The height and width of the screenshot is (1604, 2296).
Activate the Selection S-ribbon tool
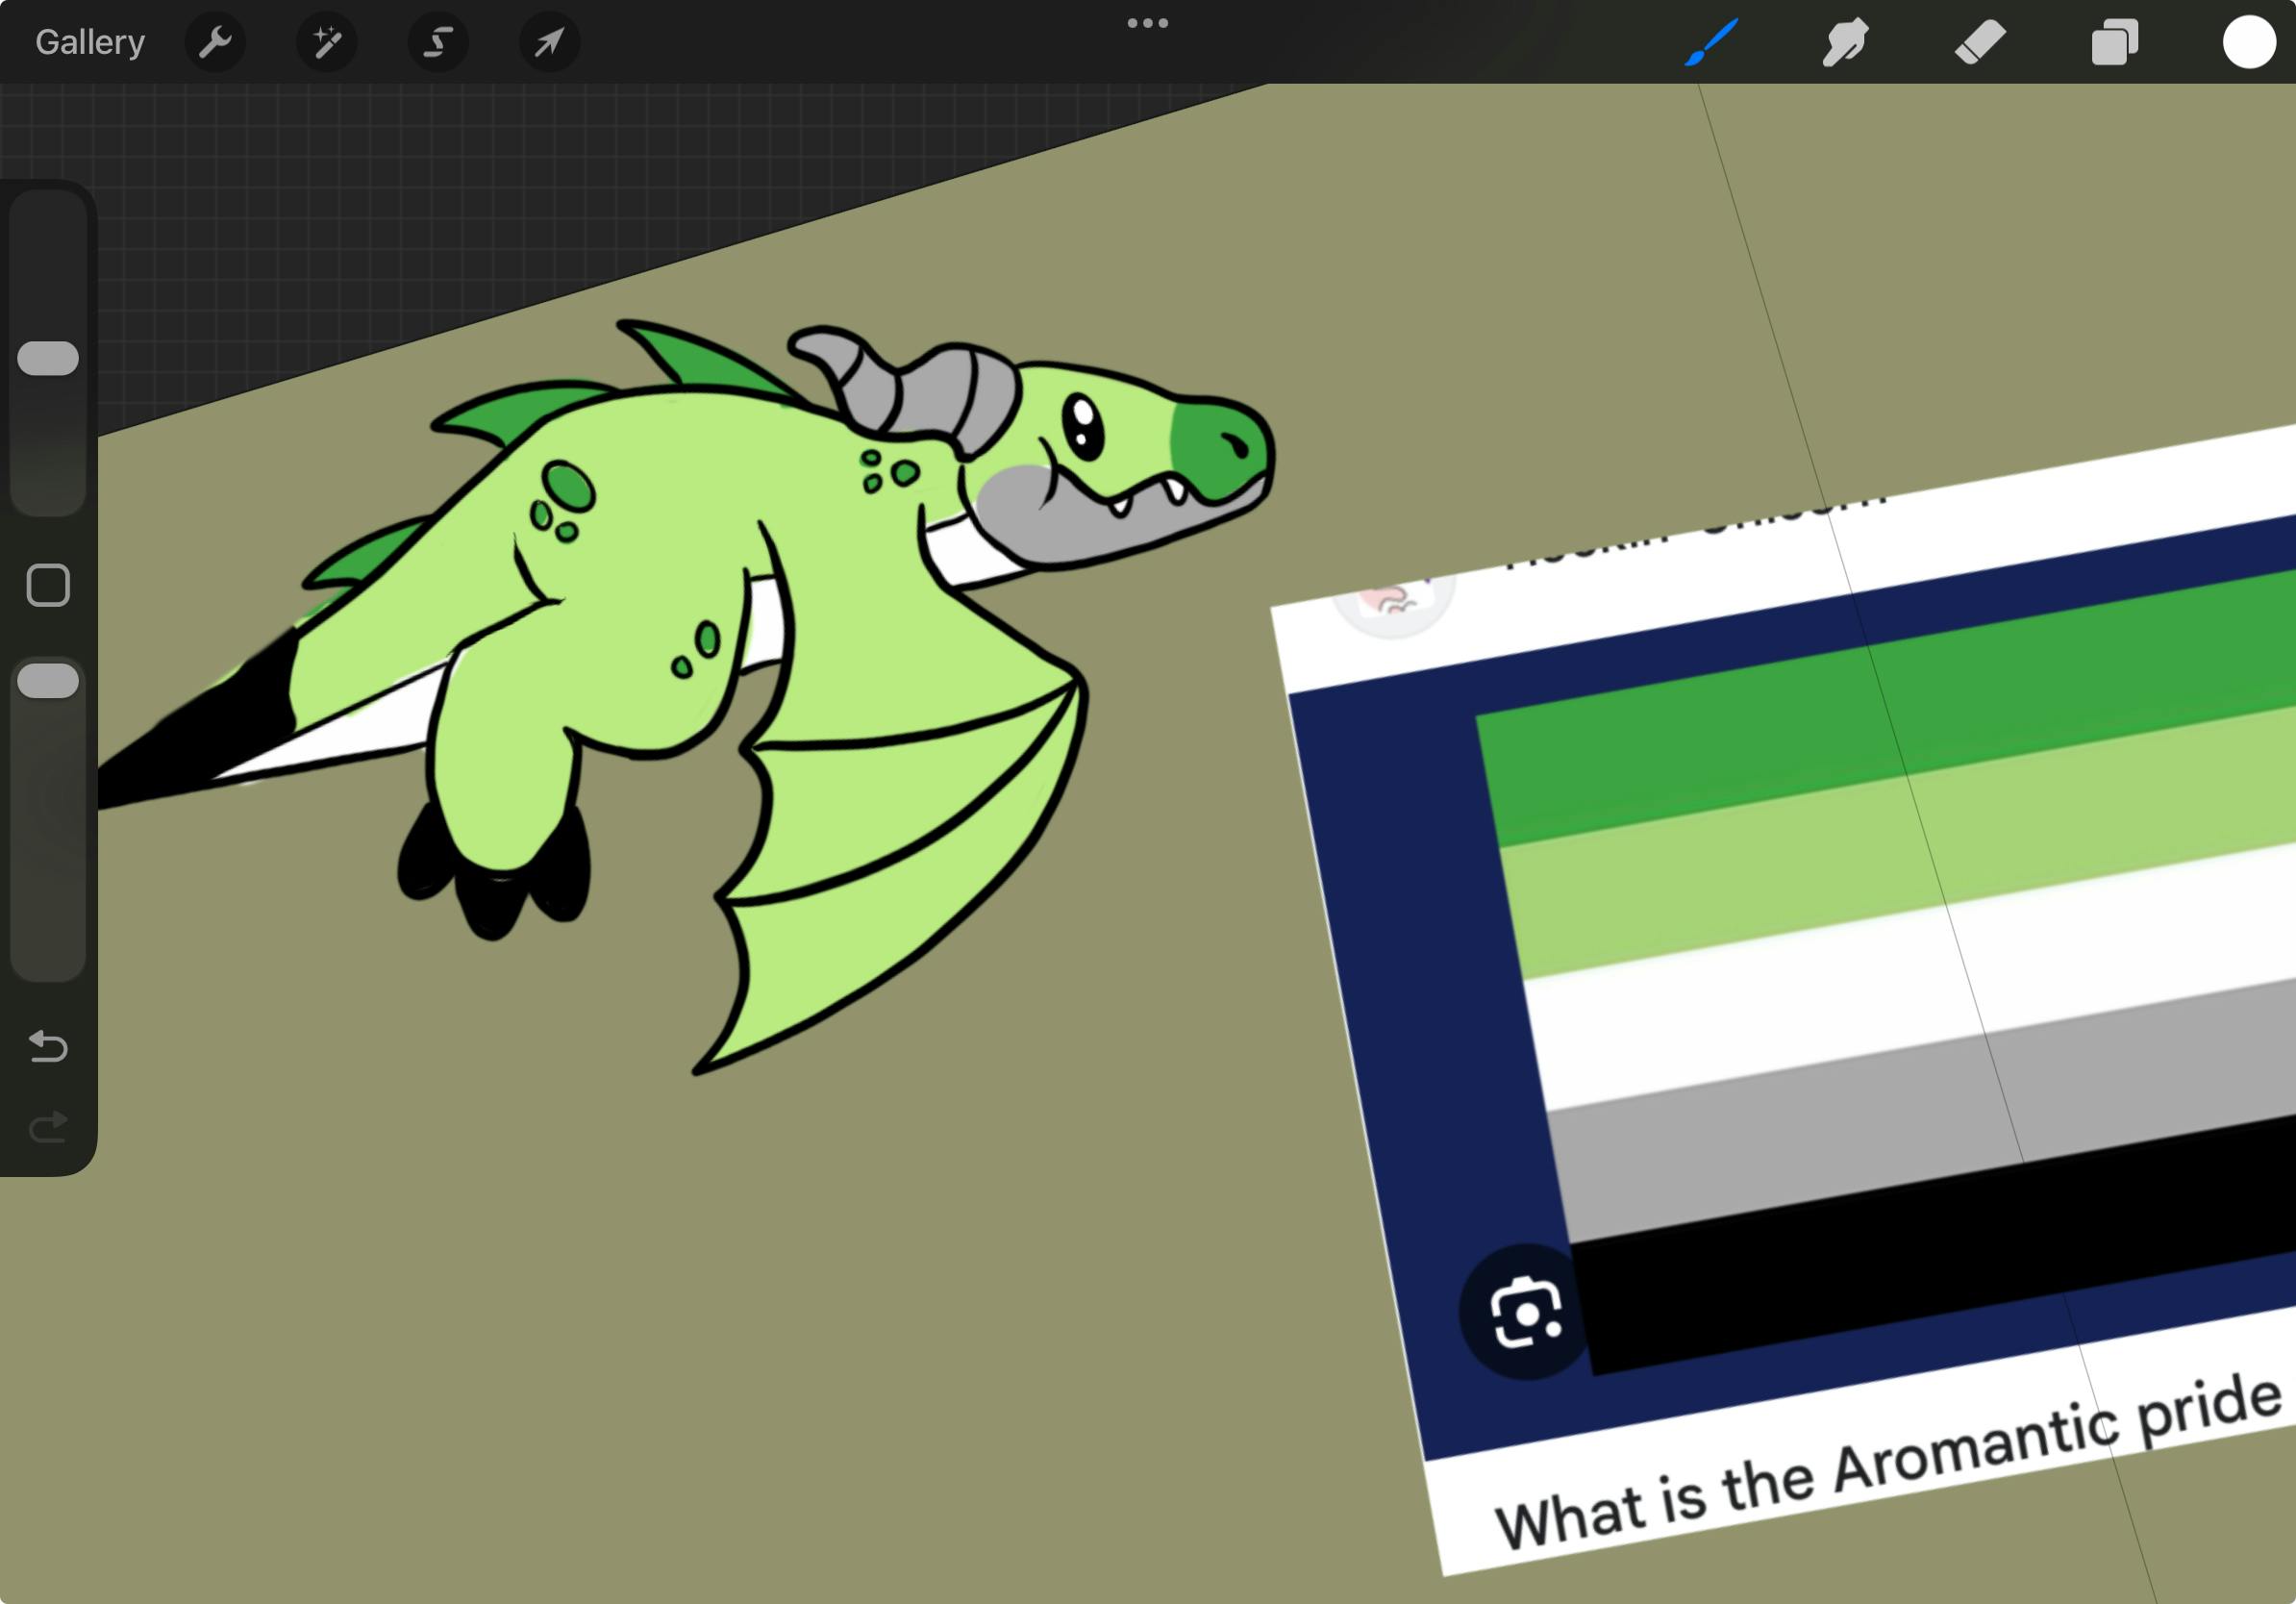point(438,42)
